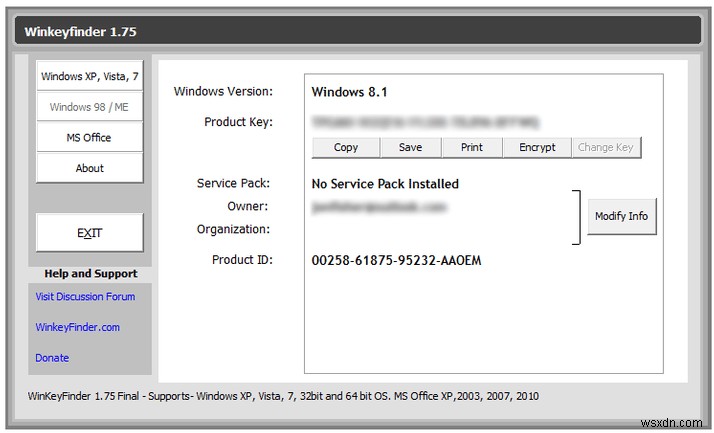Print the product key
The width and height of the screenshot is (714, 433).
click(472, 147)
